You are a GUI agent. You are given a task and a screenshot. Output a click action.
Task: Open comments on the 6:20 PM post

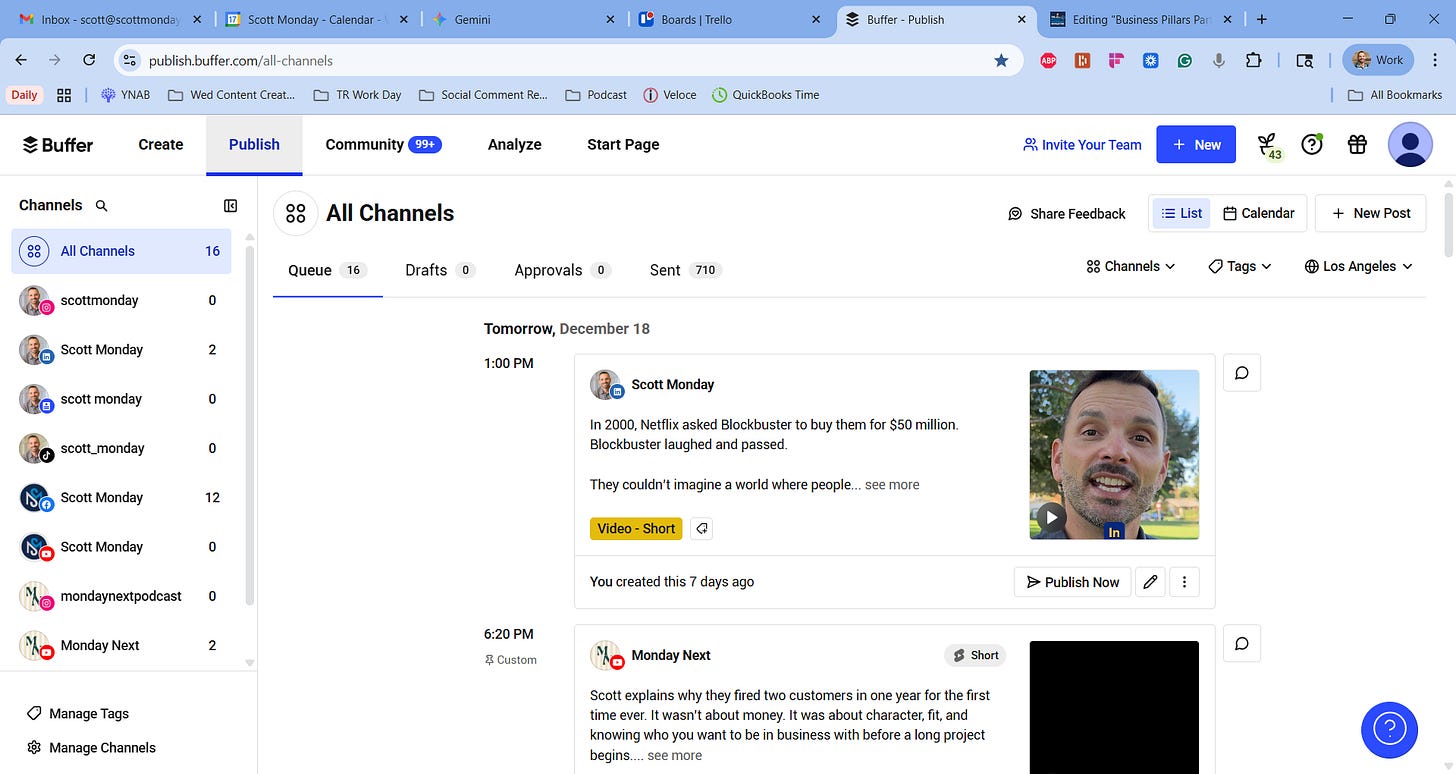click(1242, 644)
